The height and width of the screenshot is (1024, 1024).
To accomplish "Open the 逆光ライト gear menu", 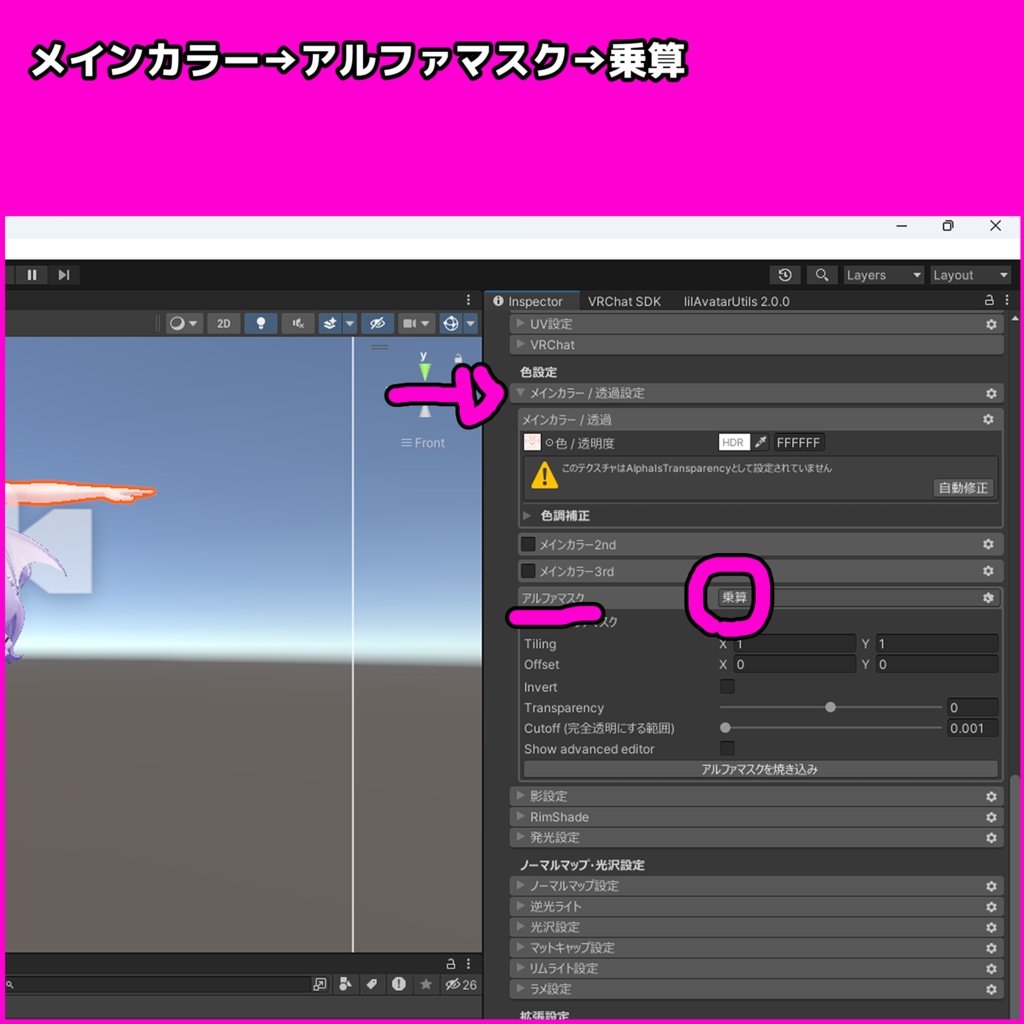I will pyautogui.click(x=991, y=906).
